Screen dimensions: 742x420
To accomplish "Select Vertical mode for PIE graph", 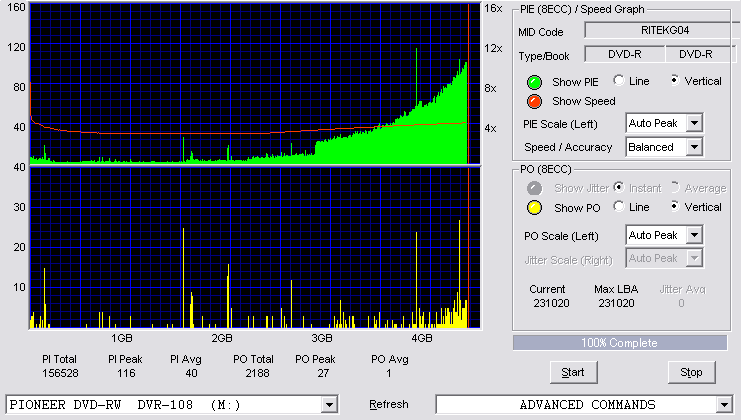I will (x=674, y=80).
